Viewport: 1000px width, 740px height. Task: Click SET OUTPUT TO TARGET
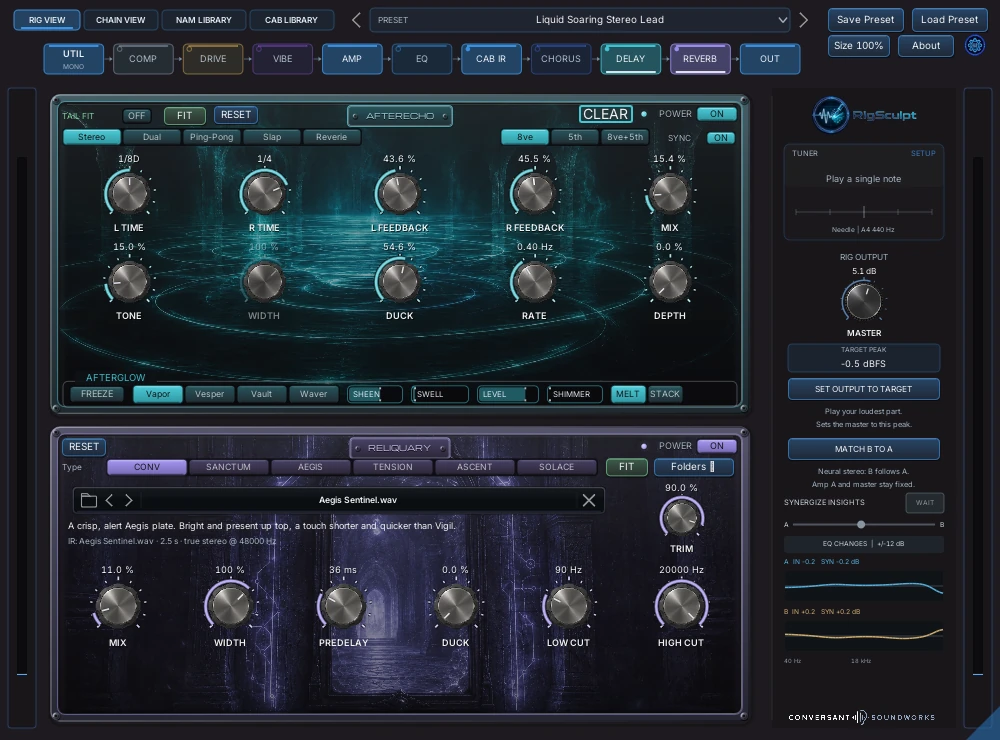pos(864,389)
